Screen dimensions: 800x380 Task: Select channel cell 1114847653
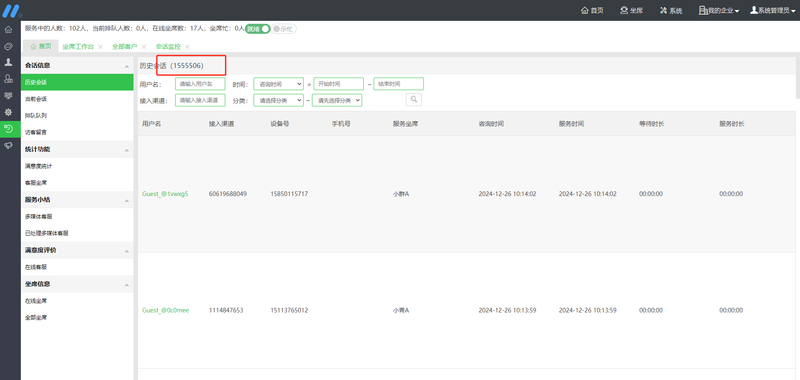pos(226,310)
